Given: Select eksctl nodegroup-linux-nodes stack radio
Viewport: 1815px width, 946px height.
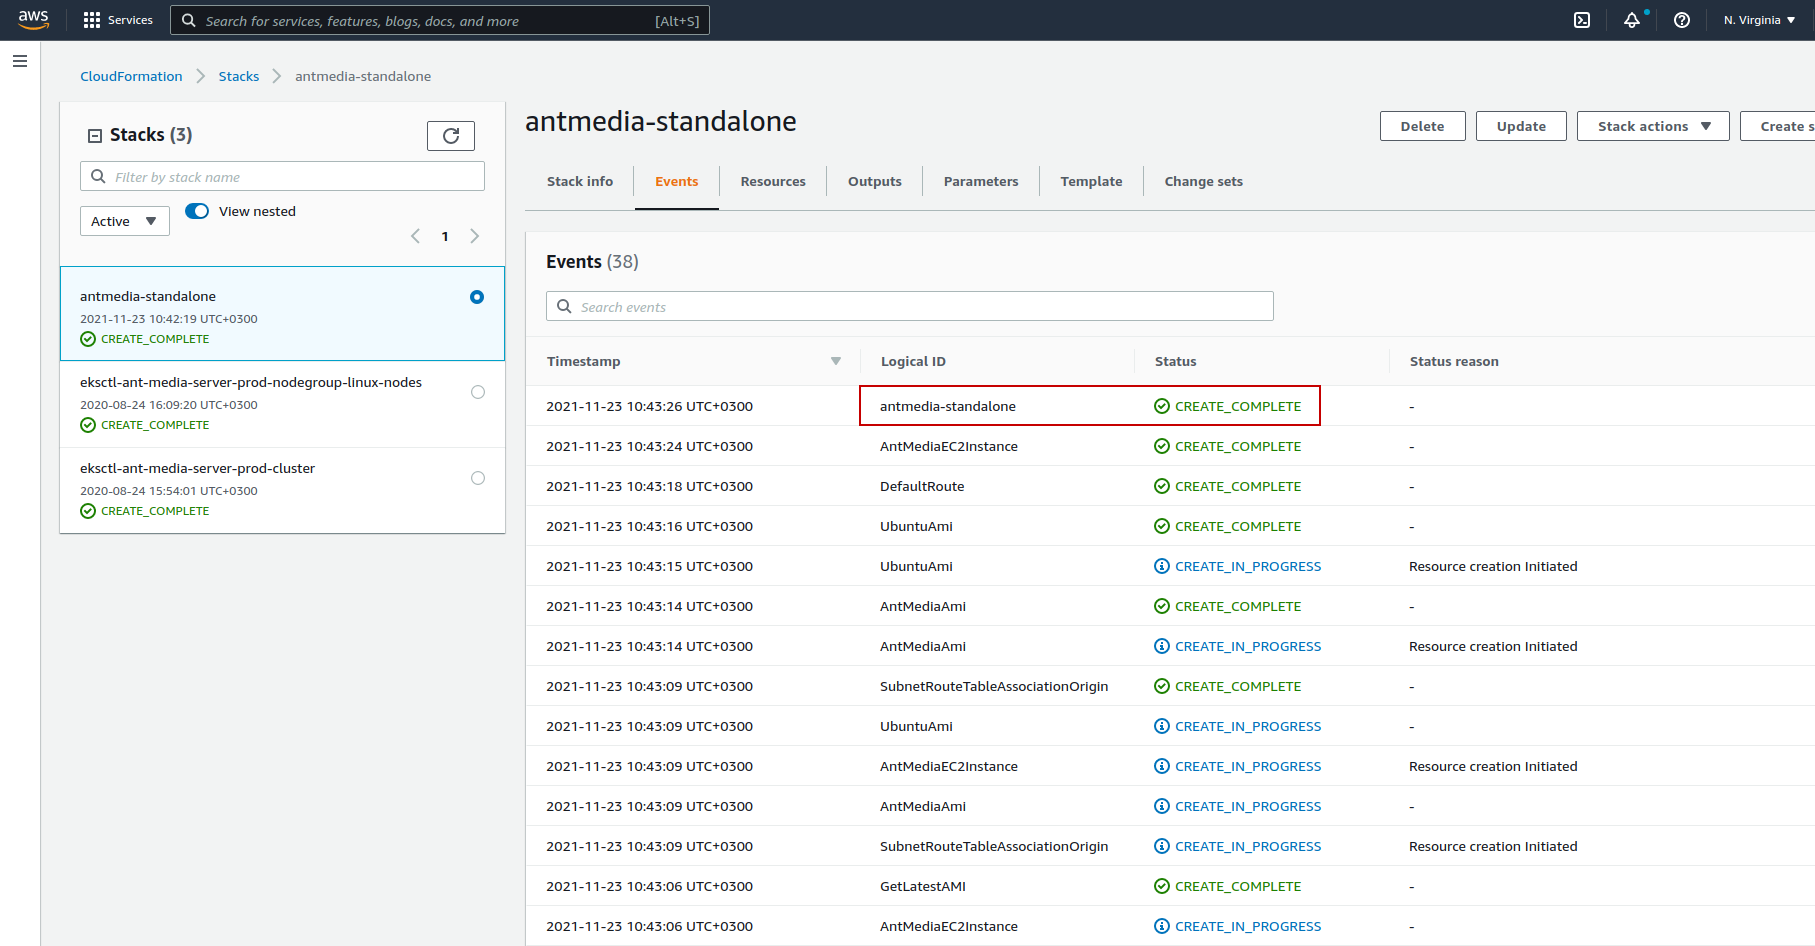Looking at the screenshot, I should 478,392.
